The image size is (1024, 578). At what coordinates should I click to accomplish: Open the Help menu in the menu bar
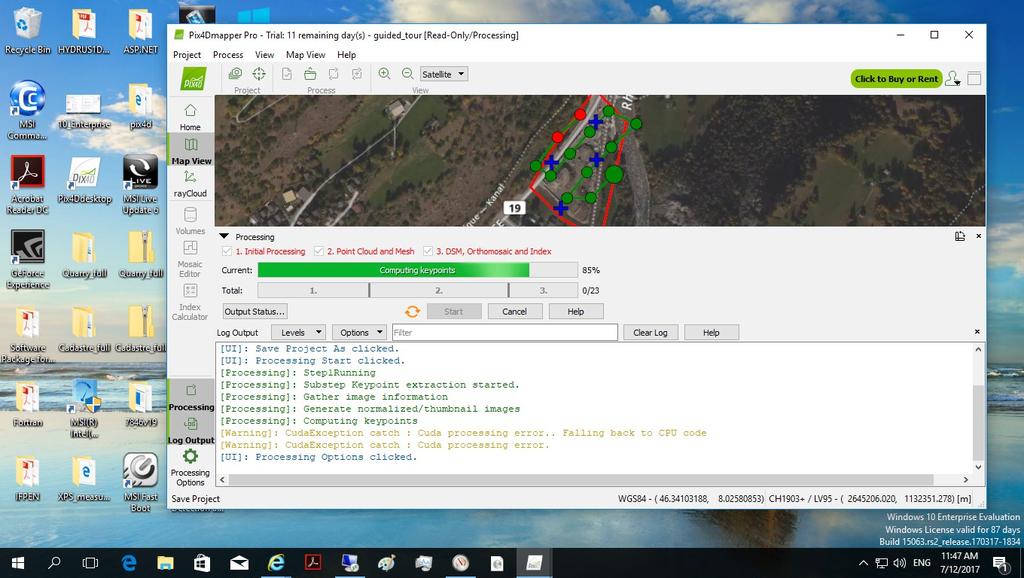click(x=347, y=55)
